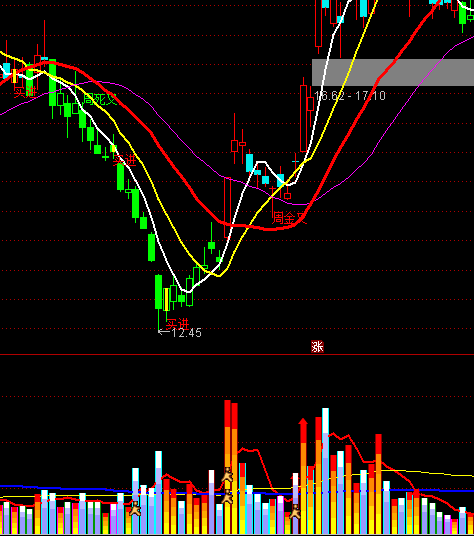474x536 pixels.
Task: Click the small arrow beside 12.45 low
Action: 164,331
